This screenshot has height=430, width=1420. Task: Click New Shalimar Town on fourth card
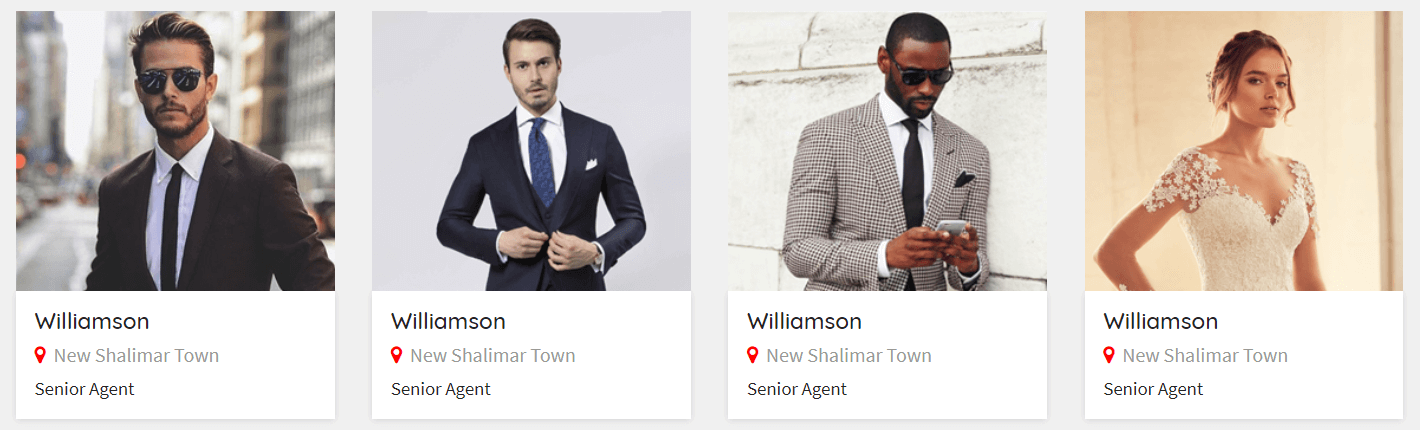coord(1204,355)
